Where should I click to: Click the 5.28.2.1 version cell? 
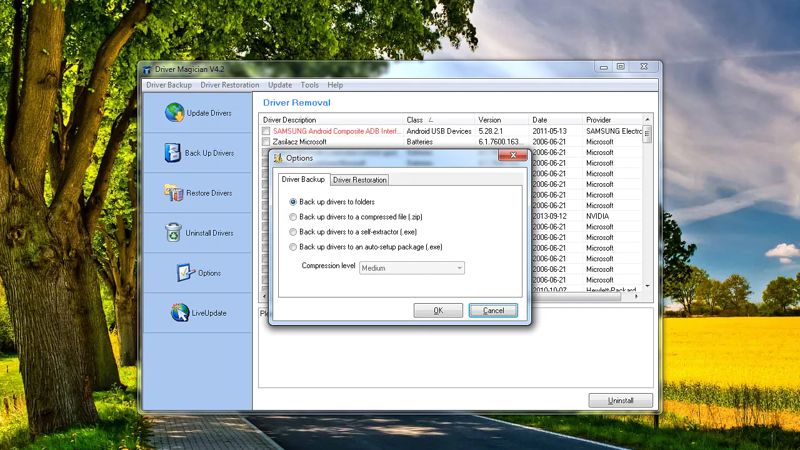(x=491, y=131)
